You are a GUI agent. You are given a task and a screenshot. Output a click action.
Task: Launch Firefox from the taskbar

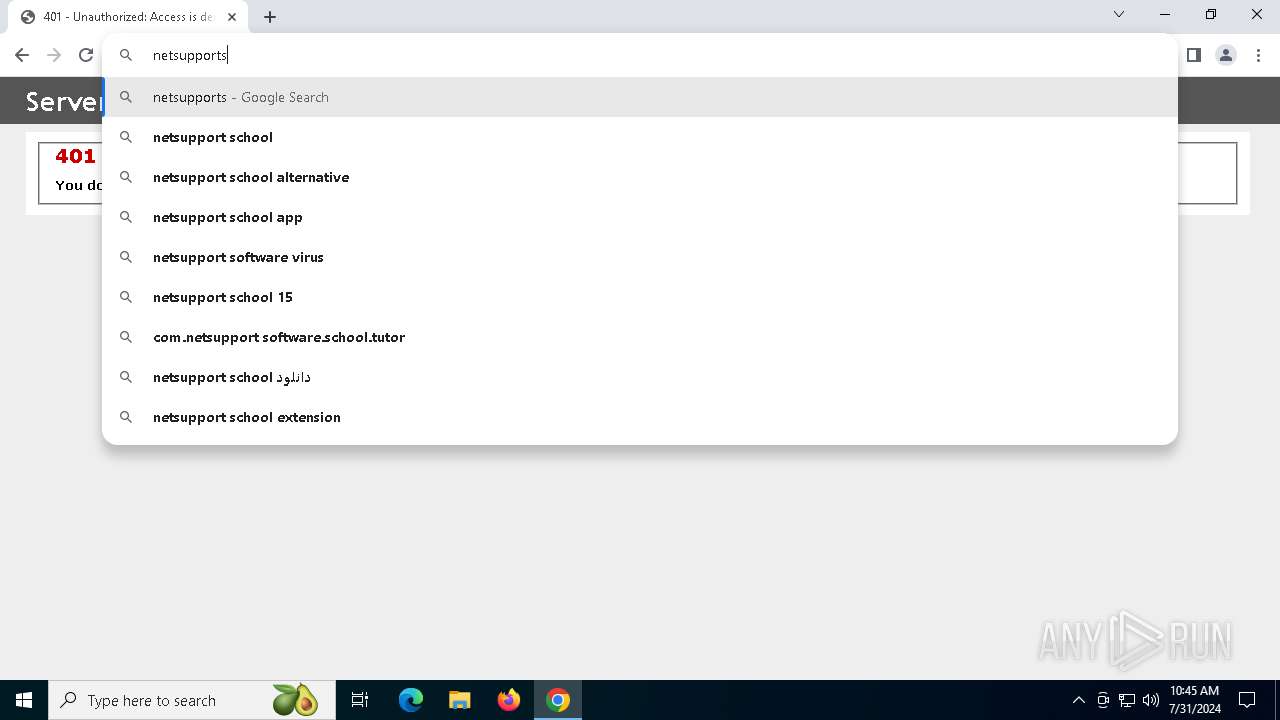(509, 700)
